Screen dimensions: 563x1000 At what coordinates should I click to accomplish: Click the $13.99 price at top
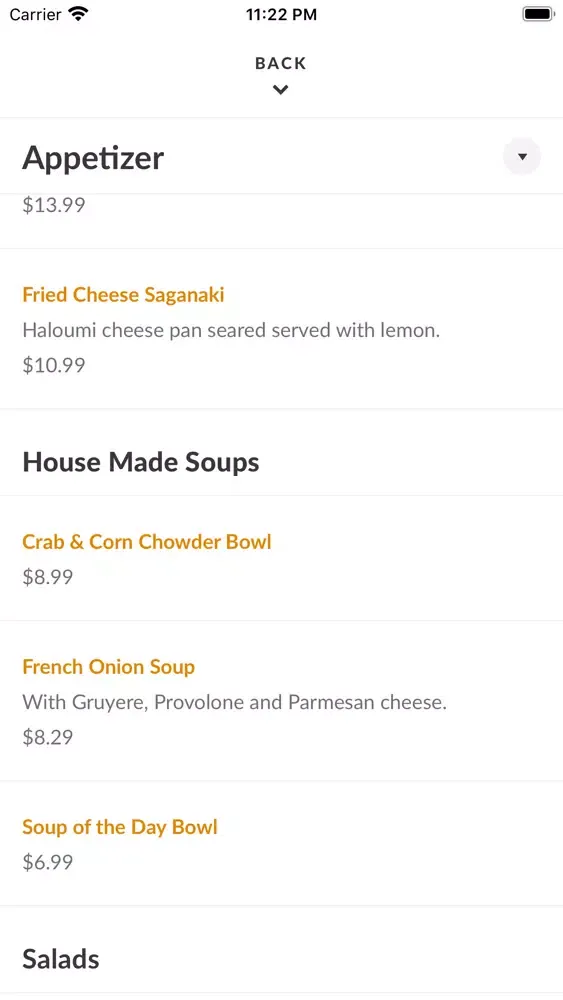click(54, 205)
